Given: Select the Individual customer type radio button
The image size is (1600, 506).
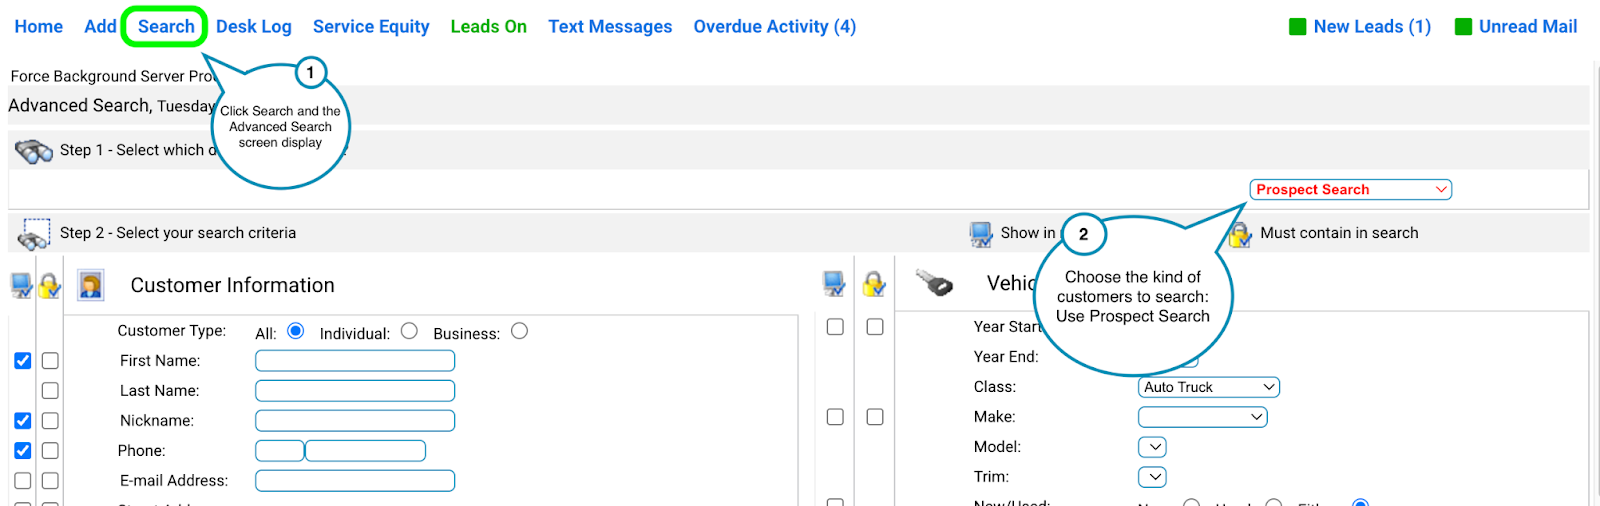Looking at the screenshot, I should coord(409,331).
